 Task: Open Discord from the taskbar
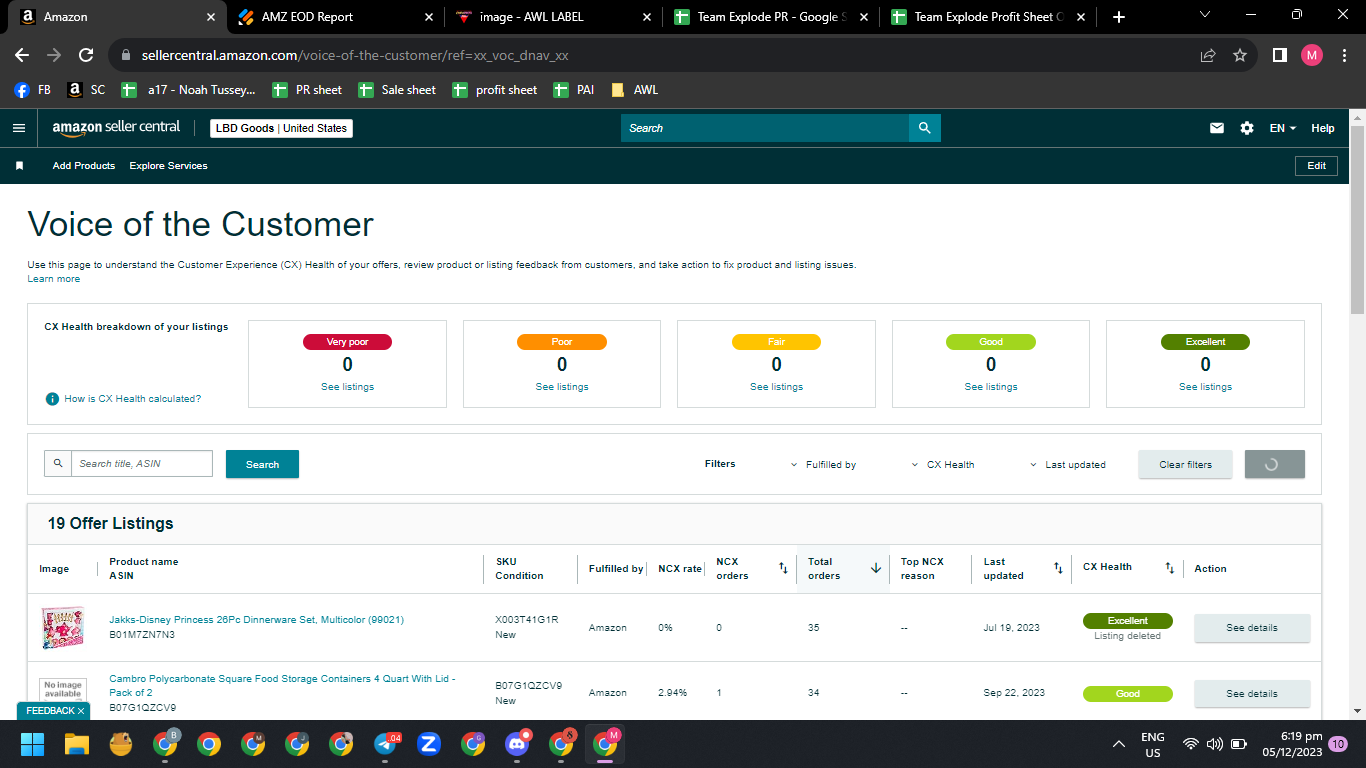tap(517, 744)
